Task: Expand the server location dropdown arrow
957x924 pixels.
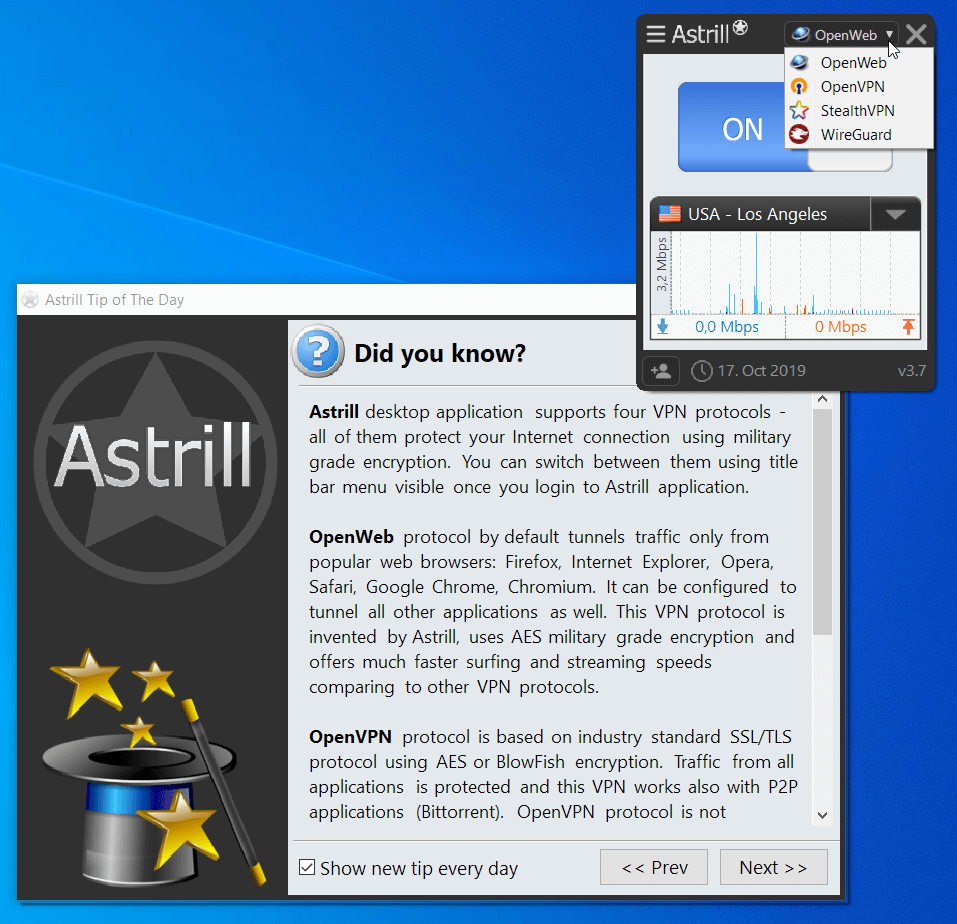Action: click(895, 214)
